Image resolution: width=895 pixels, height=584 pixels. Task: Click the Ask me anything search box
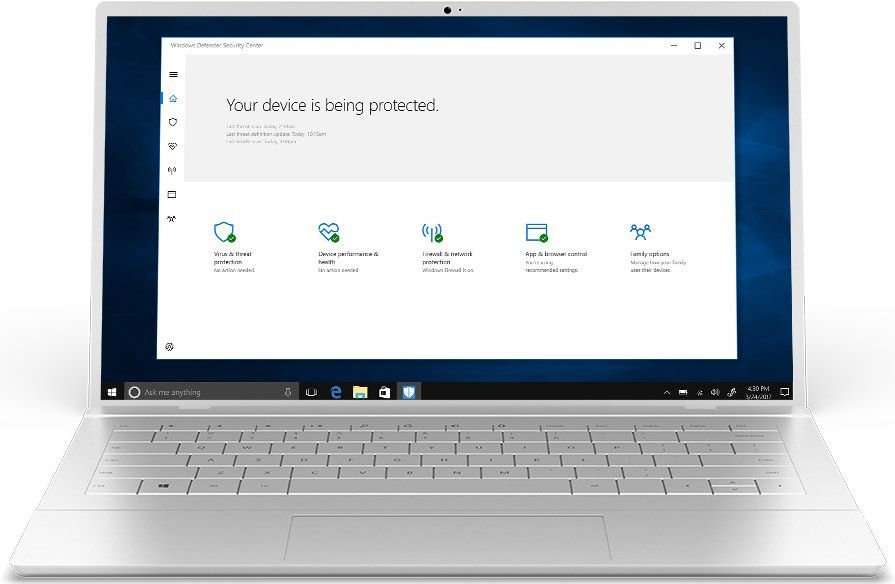point(200,392)
